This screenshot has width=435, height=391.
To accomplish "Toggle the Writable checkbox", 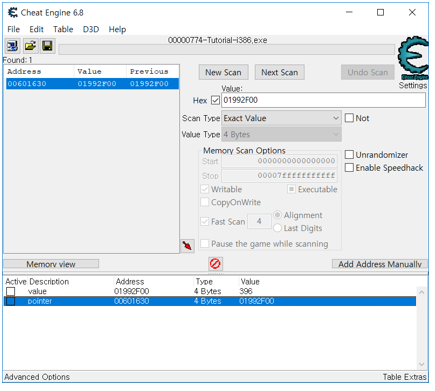I will click(205, 189).
